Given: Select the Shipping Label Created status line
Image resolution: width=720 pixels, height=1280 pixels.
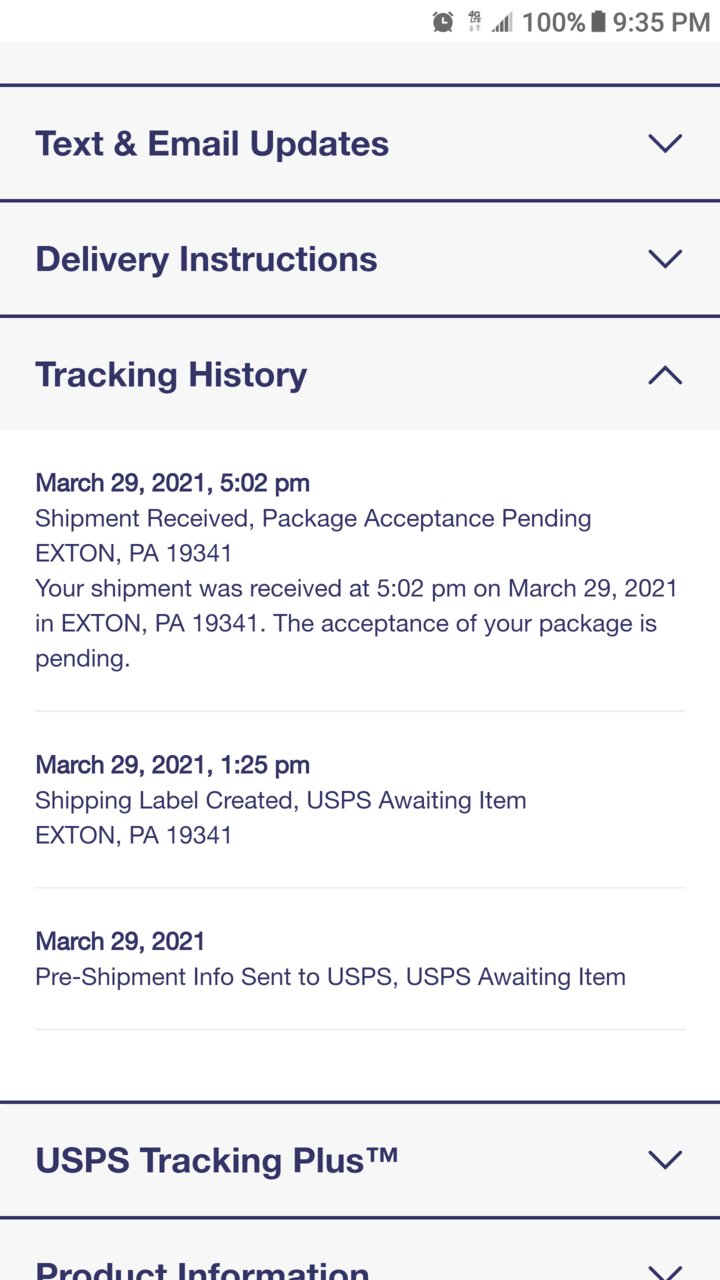Looking at the screenshot, I should (x=281, y=801).
